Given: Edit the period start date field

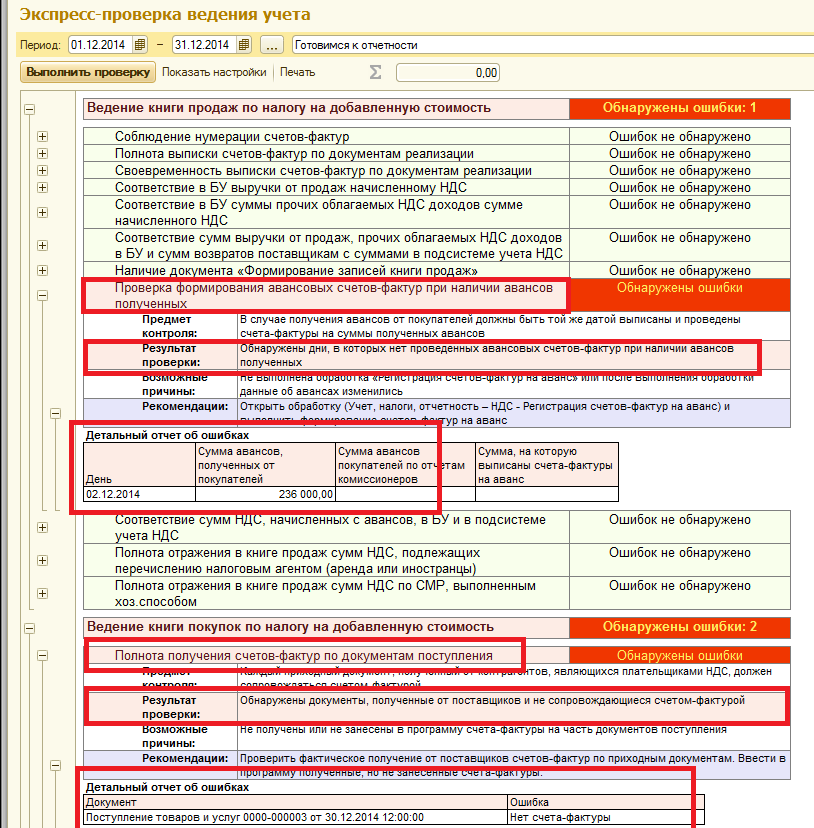Looking at the screenshot, I should coord(100,45).
